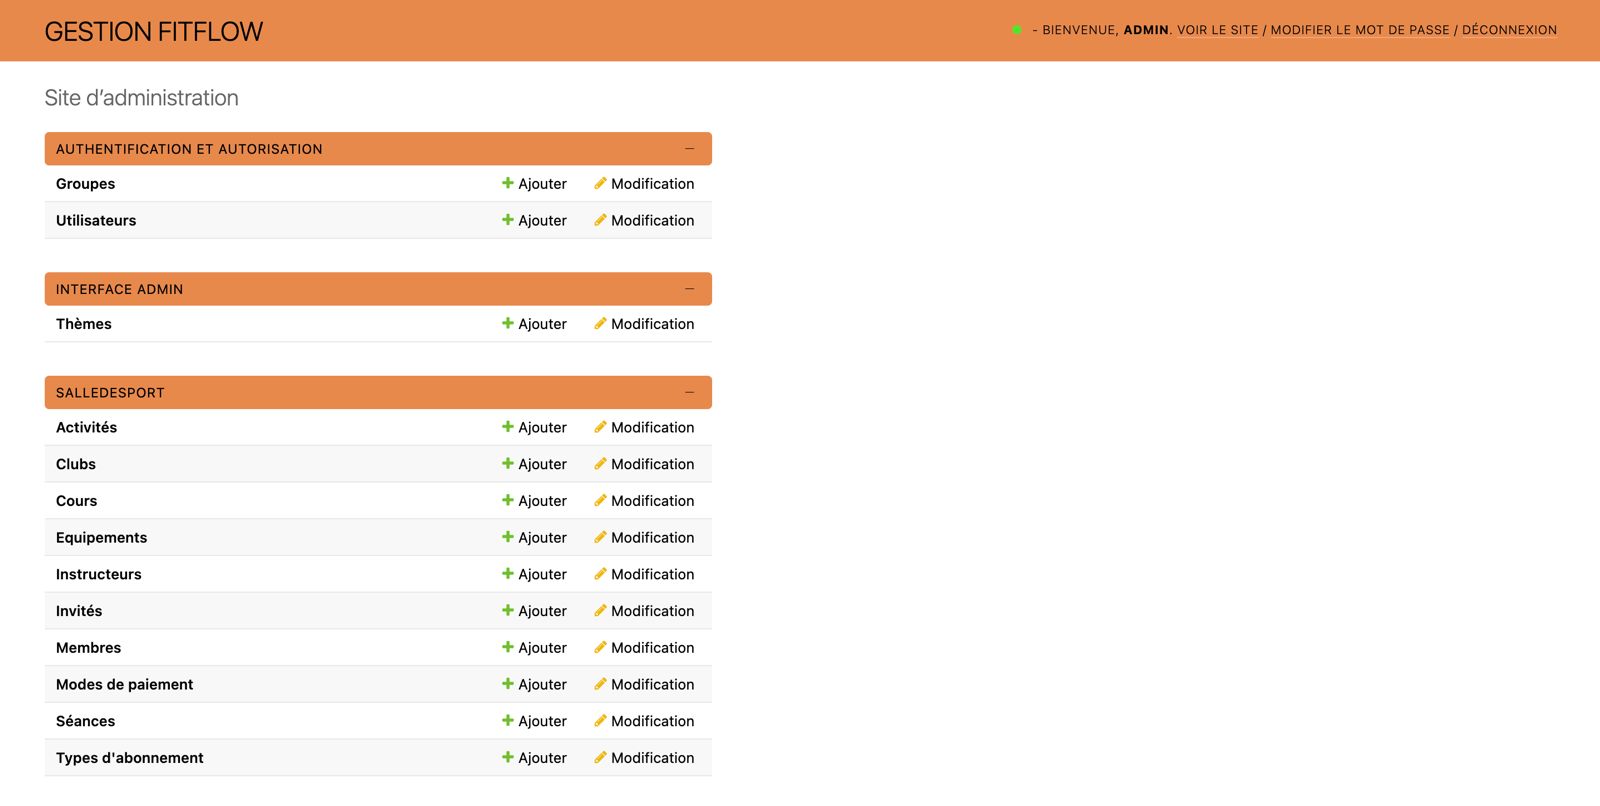The width and height of the screenshot is (1600, 806).
Task: Click the Ajouter text for Invités
Action: [x=542, y=611]
